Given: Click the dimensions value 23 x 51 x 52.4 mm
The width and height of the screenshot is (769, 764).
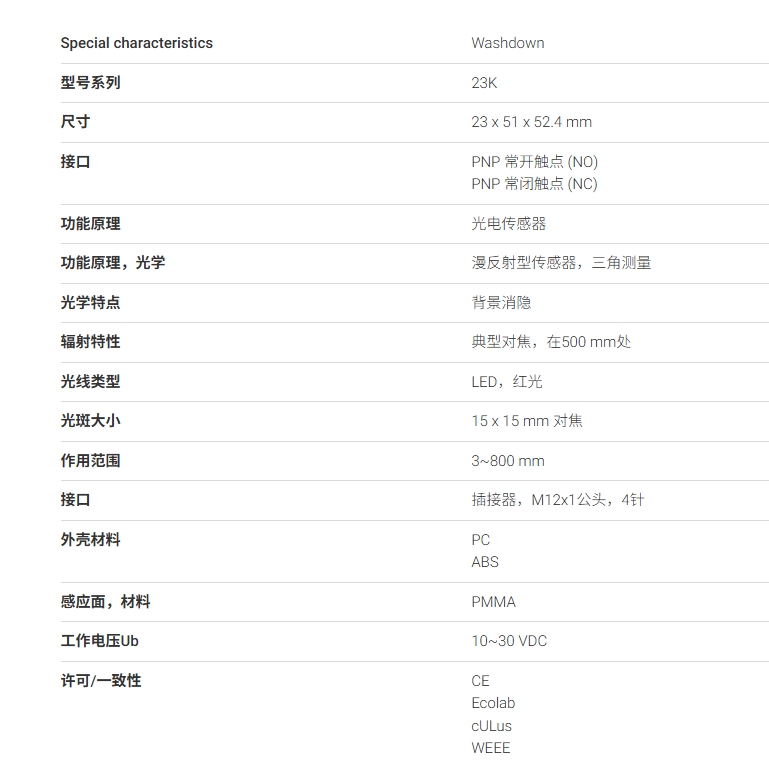Looking at the screenshot, I should click(531, 122).
